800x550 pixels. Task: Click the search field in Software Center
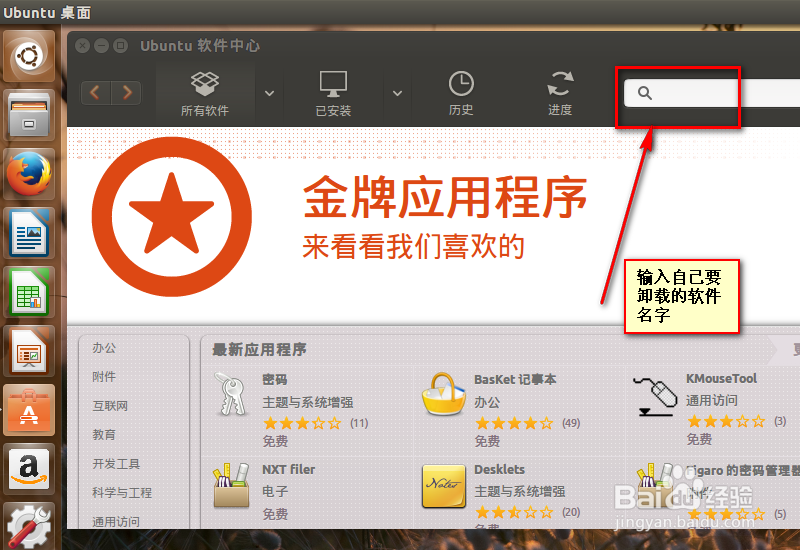(712, 93)
